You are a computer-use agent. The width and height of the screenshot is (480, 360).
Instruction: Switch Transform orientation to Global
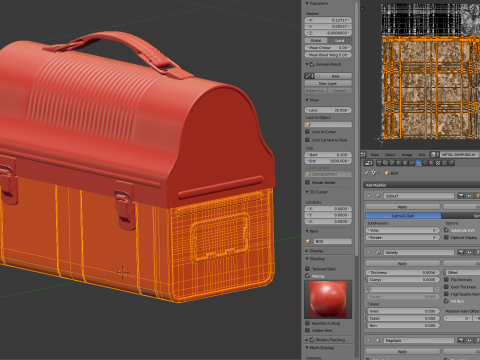pos(316,40)
